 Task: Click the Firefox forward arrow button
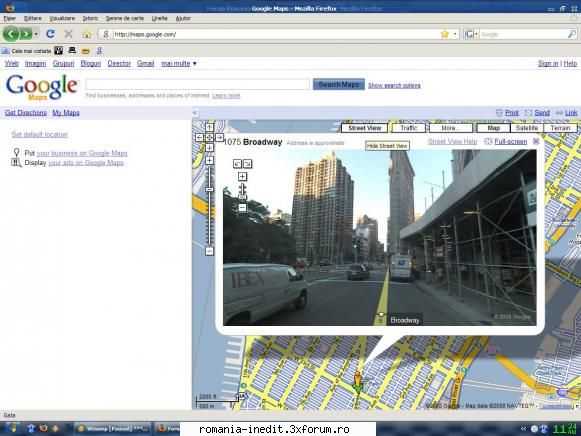(x=26, y=34)
